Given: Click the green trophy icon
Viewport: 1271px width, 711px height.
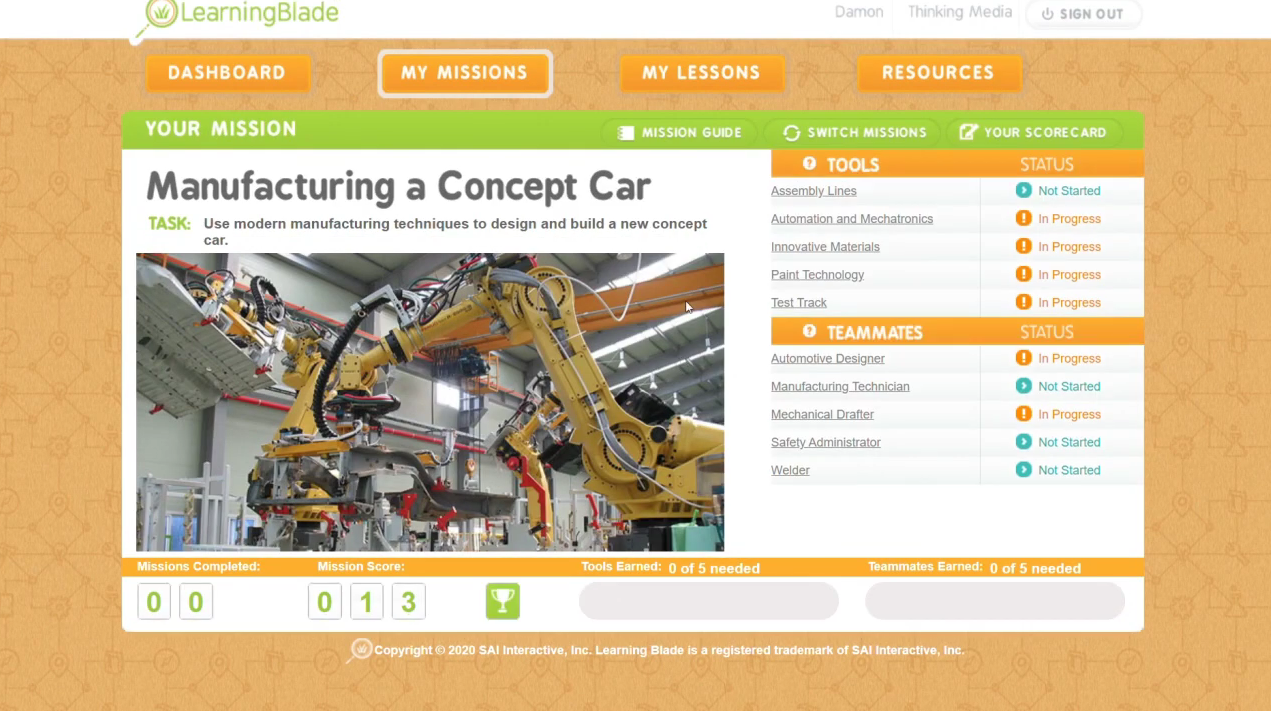Looking at the screenshot, I should tap(503, 601).
